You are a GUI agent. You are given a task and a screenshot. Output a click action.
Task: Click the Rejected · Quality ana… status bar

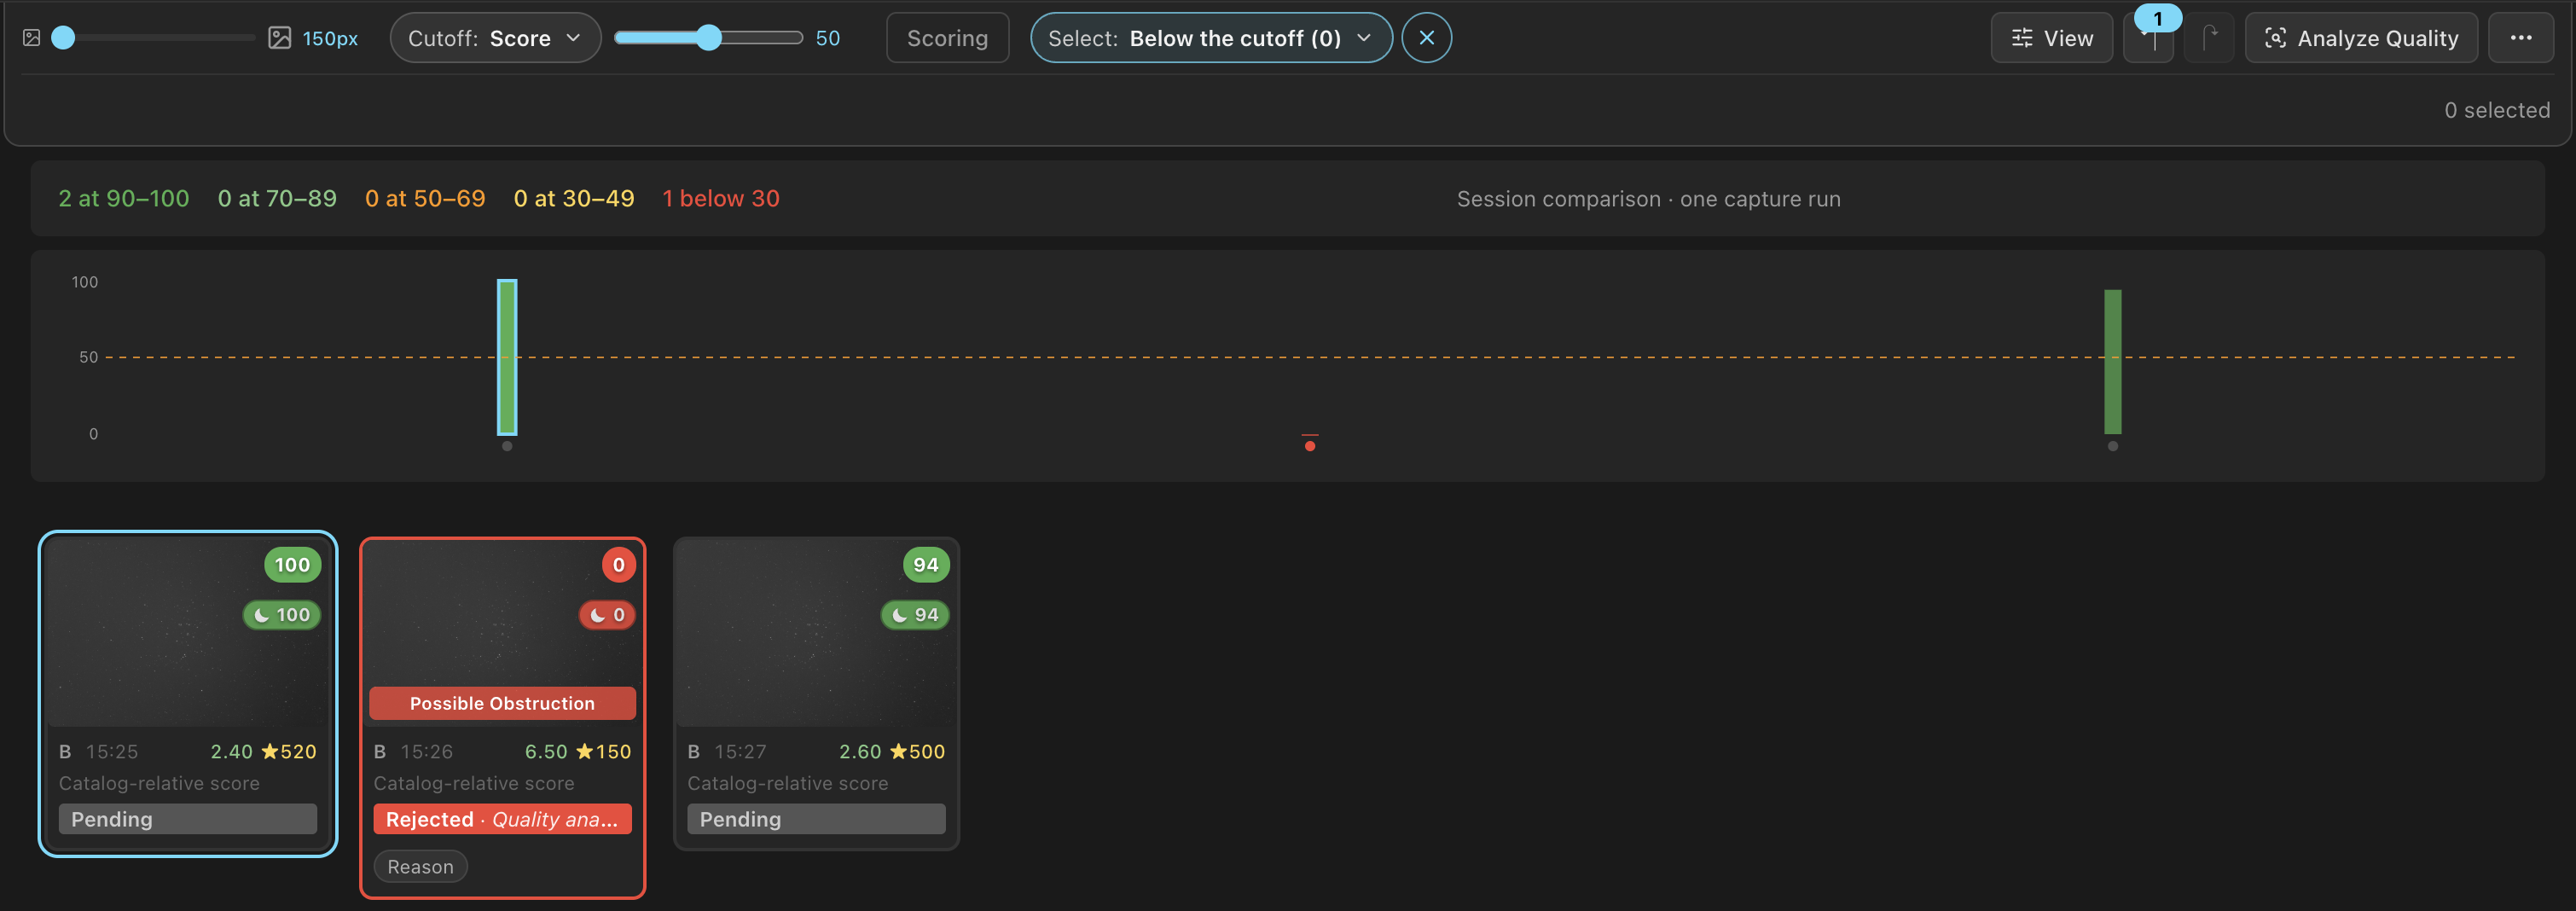pyautogui.click(x=503, y=819)
